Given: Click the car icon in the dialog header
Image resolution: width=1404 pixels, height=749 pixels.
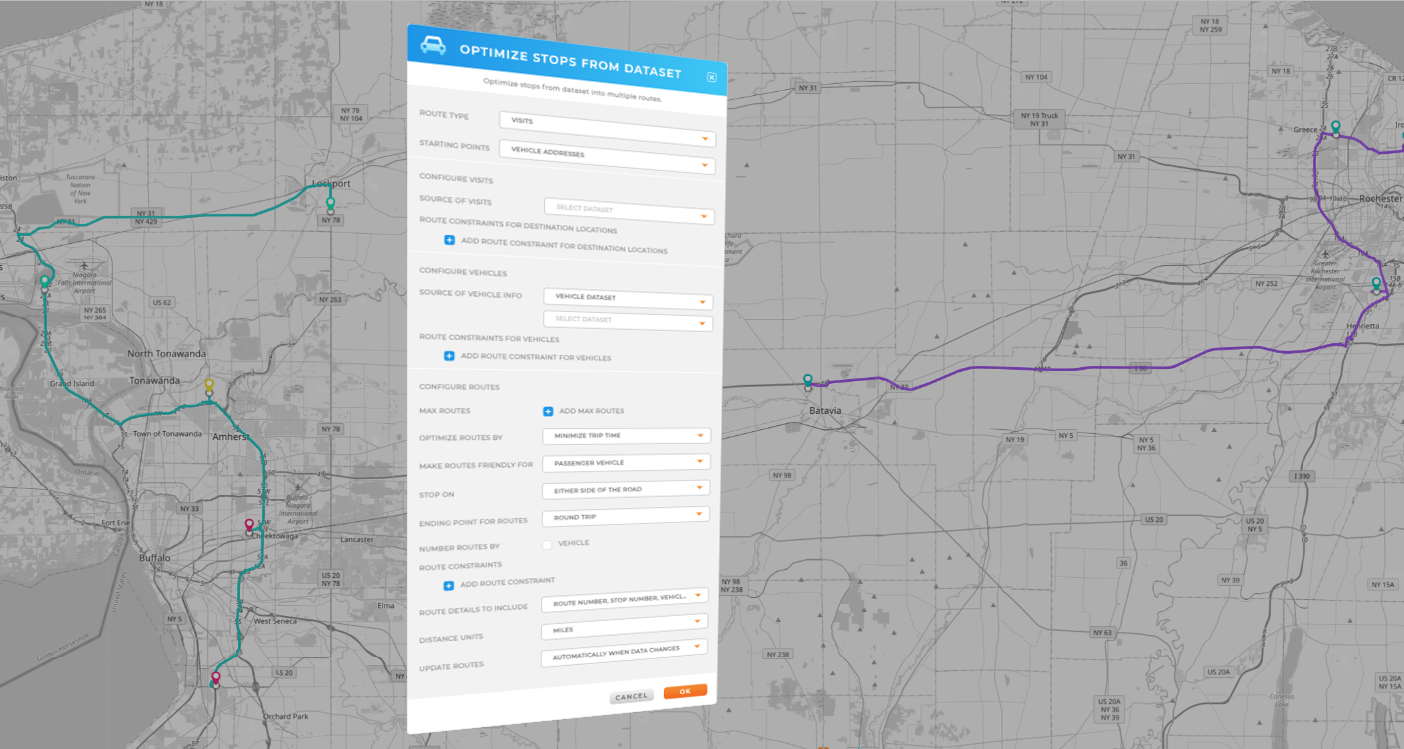Looking at the screenshot, I should click(433, 46).
